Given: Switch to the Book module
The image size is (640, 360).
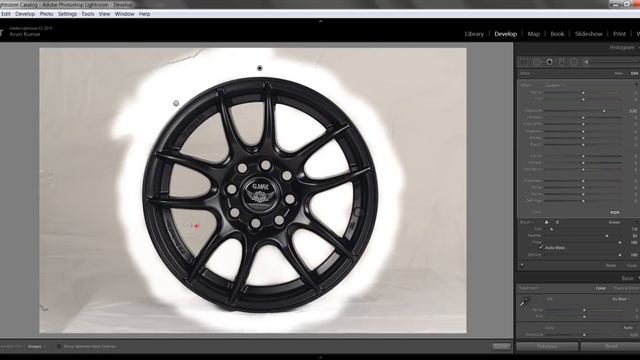Looking at the screenshot, I should point(557,34).
